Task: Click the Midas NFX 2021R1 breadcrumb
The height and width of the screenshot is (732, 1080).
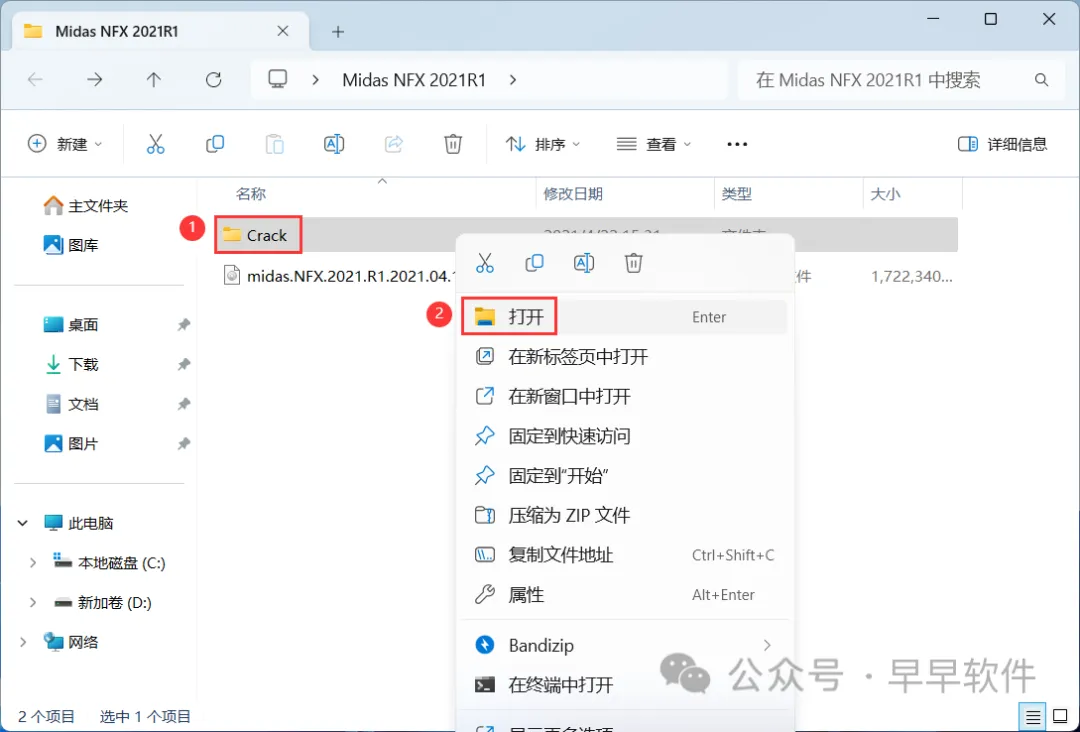Action: pyautogui.click(x=414, y=80)
